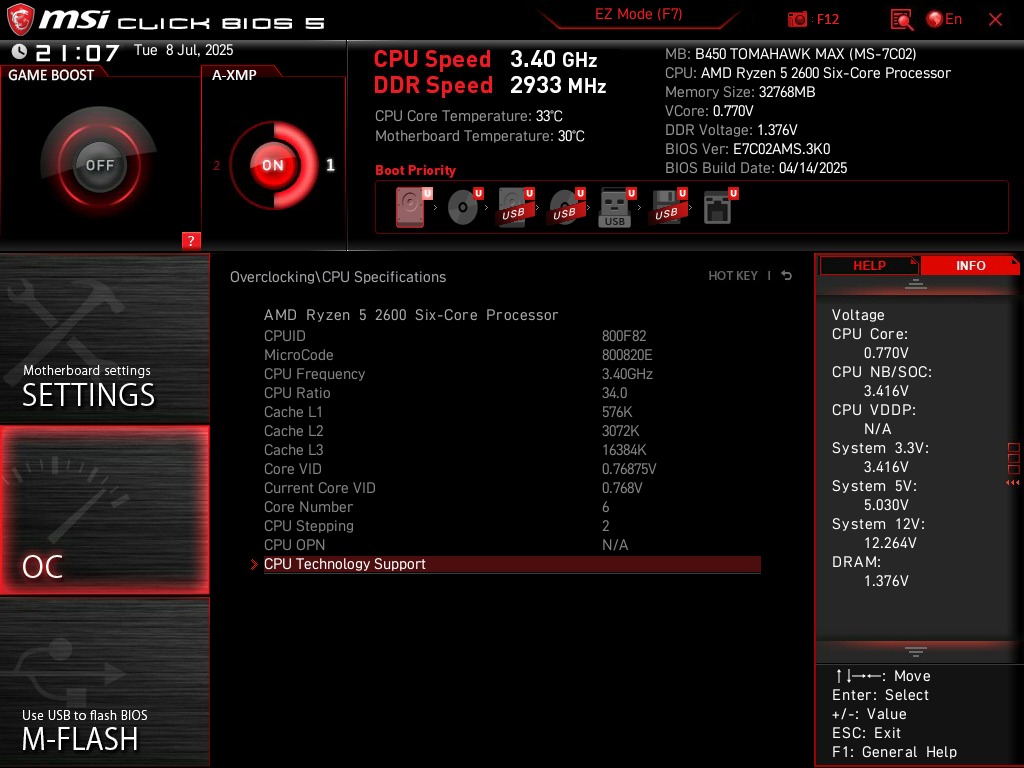This screenshot has height=768, width=1024.
Task: Select the network boot device icon
Action: (x=720, y=207)
